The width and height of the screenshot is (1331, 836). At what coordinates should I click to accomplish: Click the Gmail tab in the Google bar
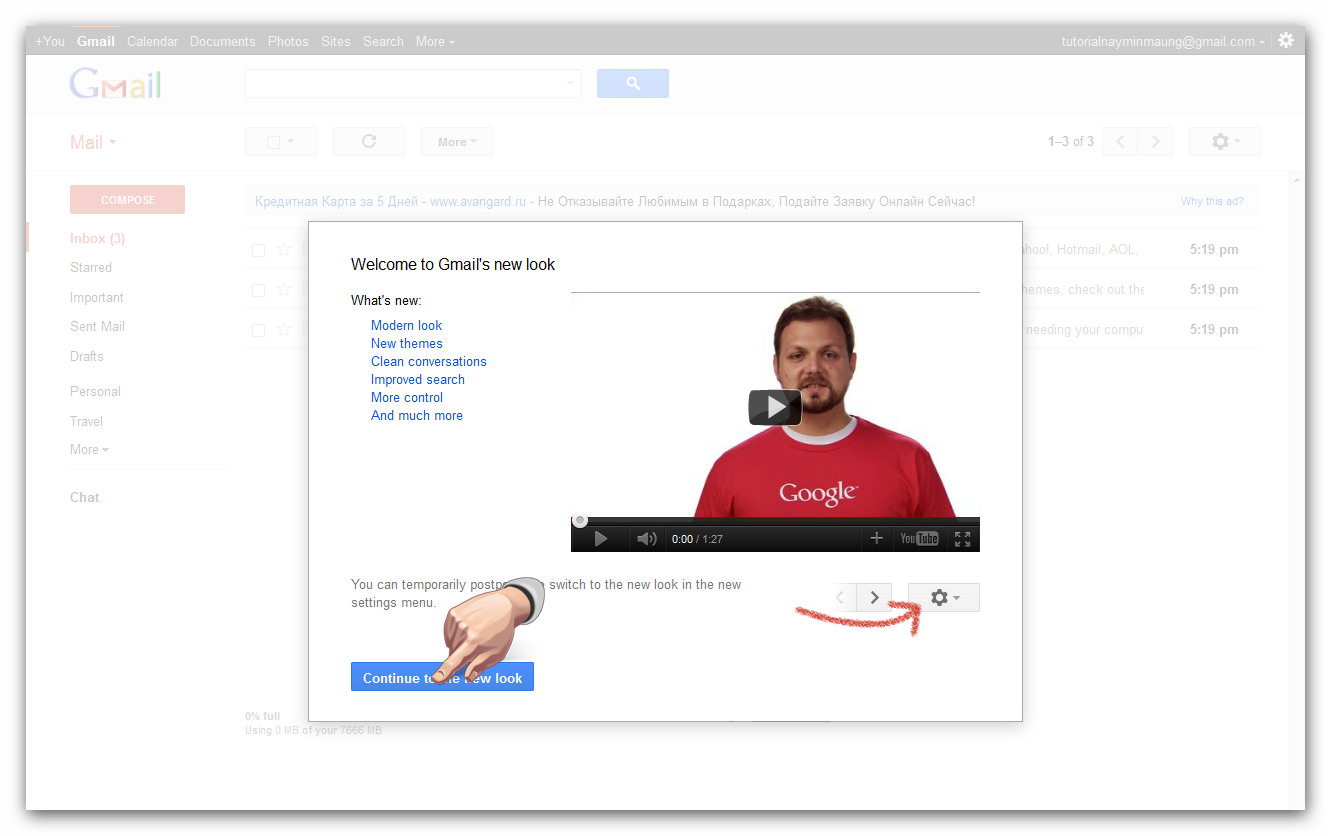click(x=96, y=41)
